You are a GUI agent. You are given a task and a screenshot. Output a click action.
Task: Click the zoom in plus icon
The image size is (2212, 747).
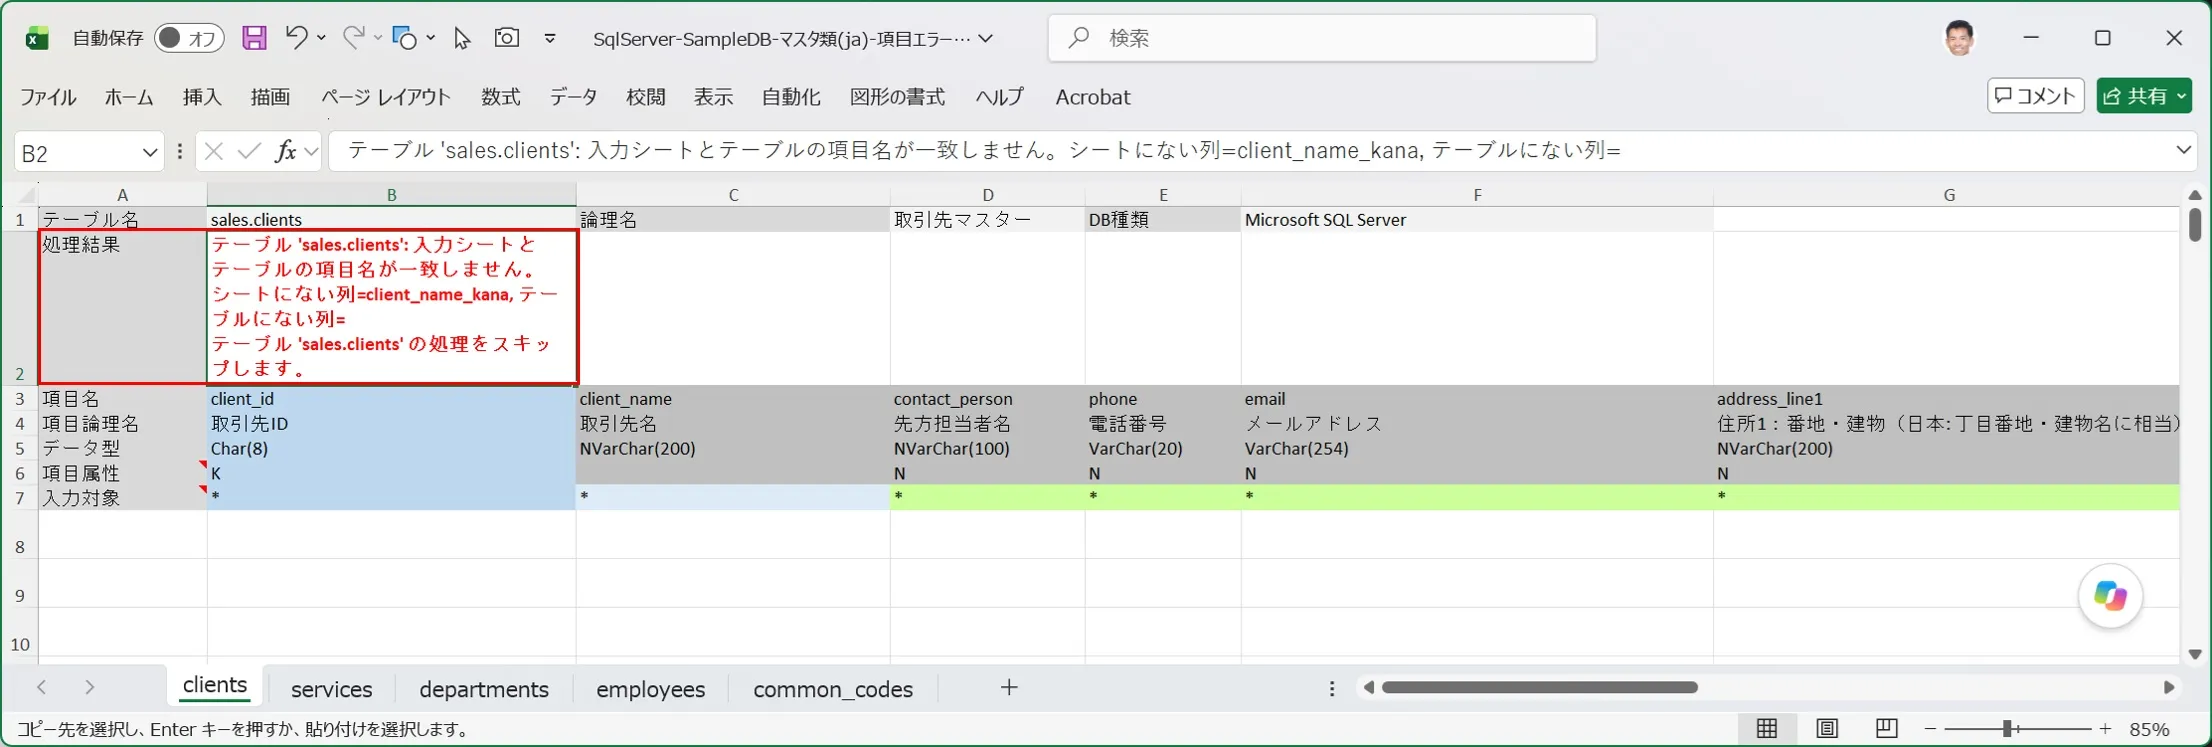(x=2106, y=729)
